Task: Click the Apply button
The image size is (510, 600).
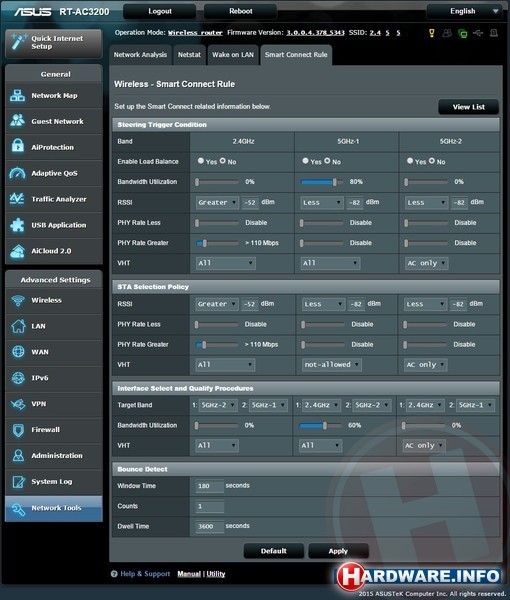Action: pyautogui.click(x=338, y=551)
